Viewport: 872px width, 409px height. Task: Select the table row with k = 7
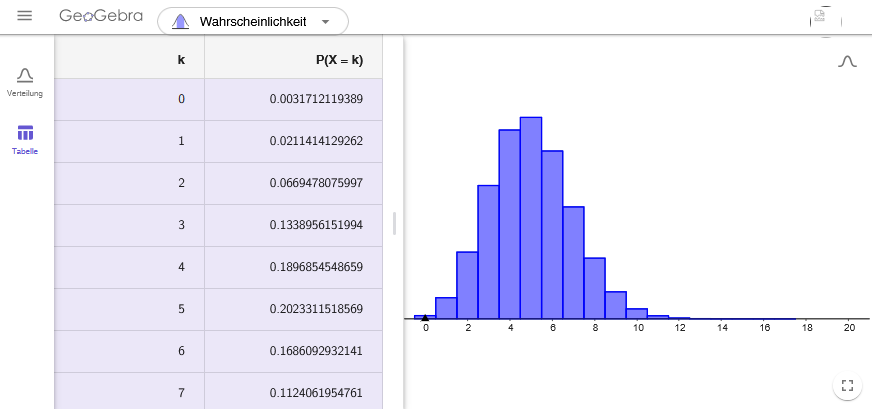coord(219,391)
